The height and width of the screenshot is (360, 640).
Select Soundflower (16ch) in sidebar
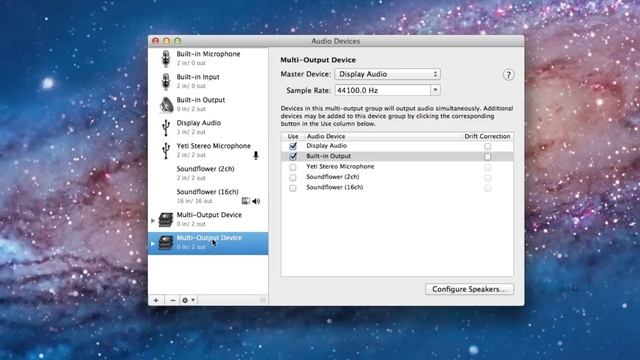(208, 196)
